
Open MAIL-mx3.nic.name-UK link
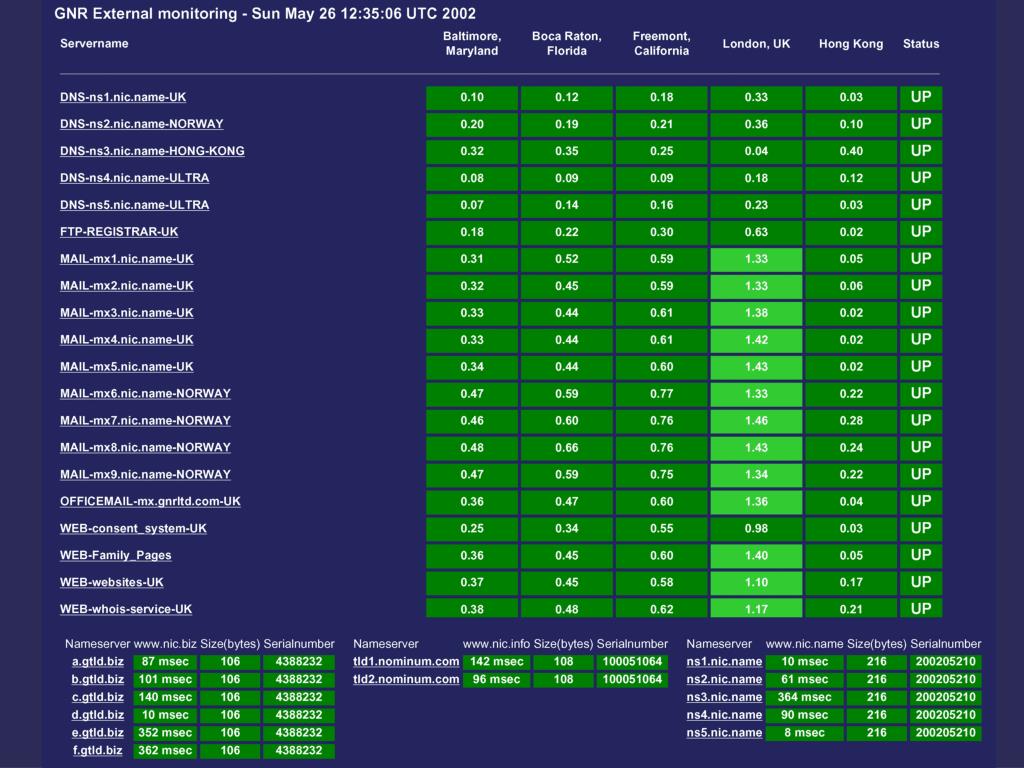[127, 313]
